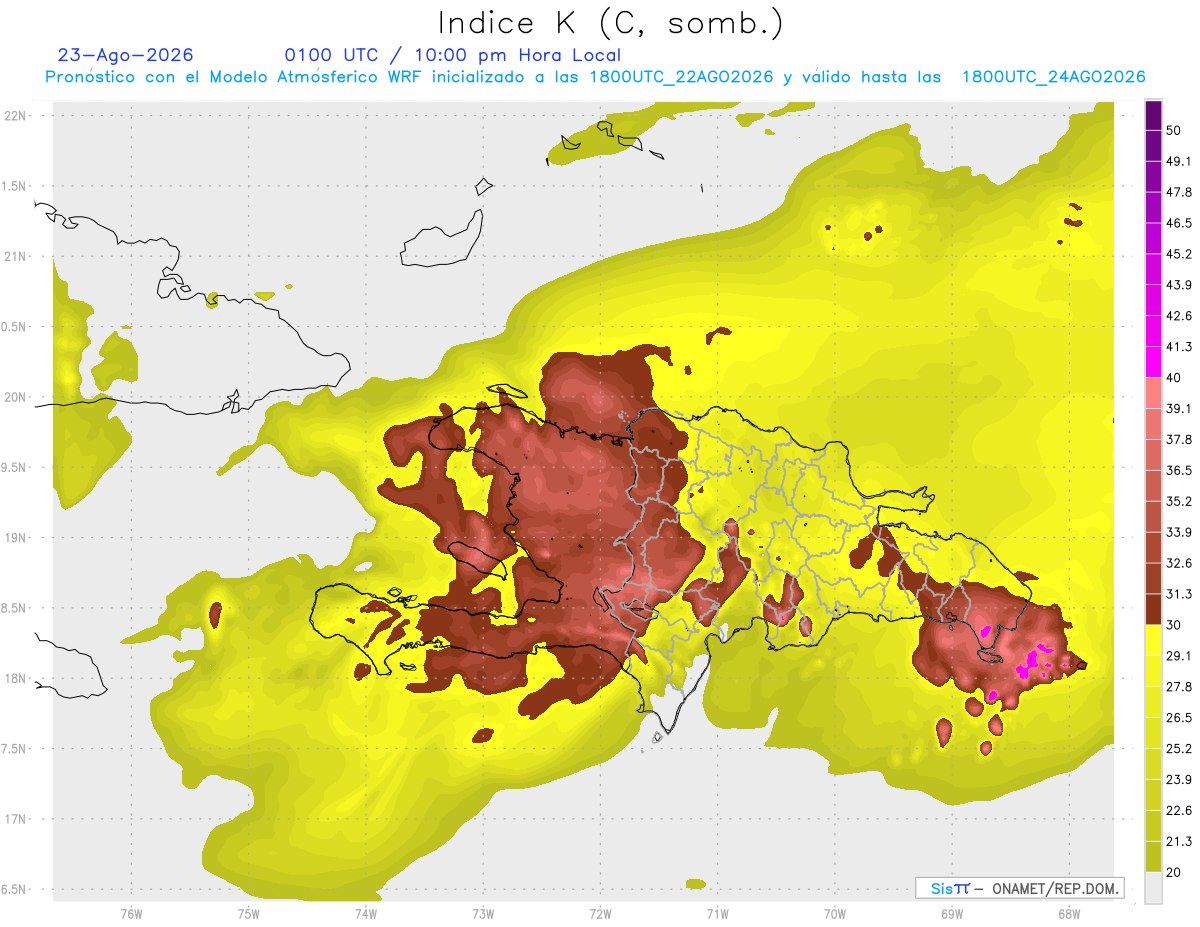Click the legend value "43.9"
1200x927 pixels.
click(x=1179, y=285)
